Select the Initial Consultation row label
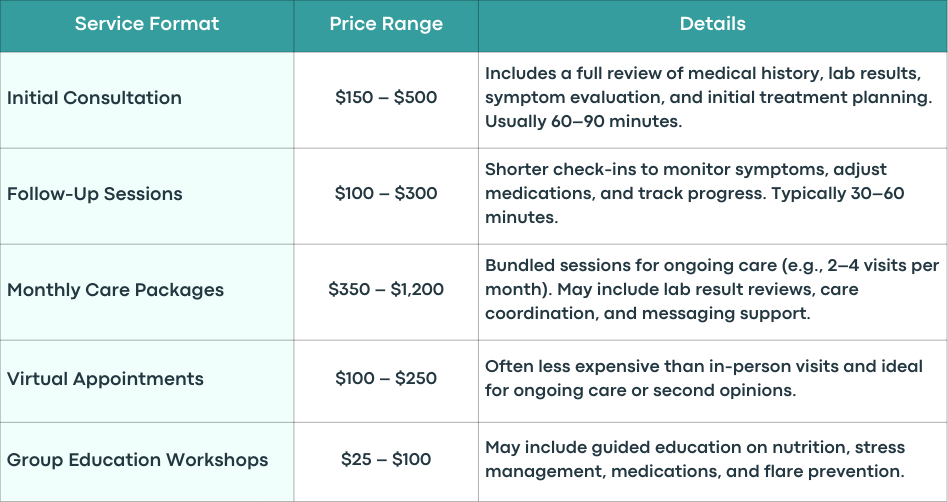 [x=94, y=98]
